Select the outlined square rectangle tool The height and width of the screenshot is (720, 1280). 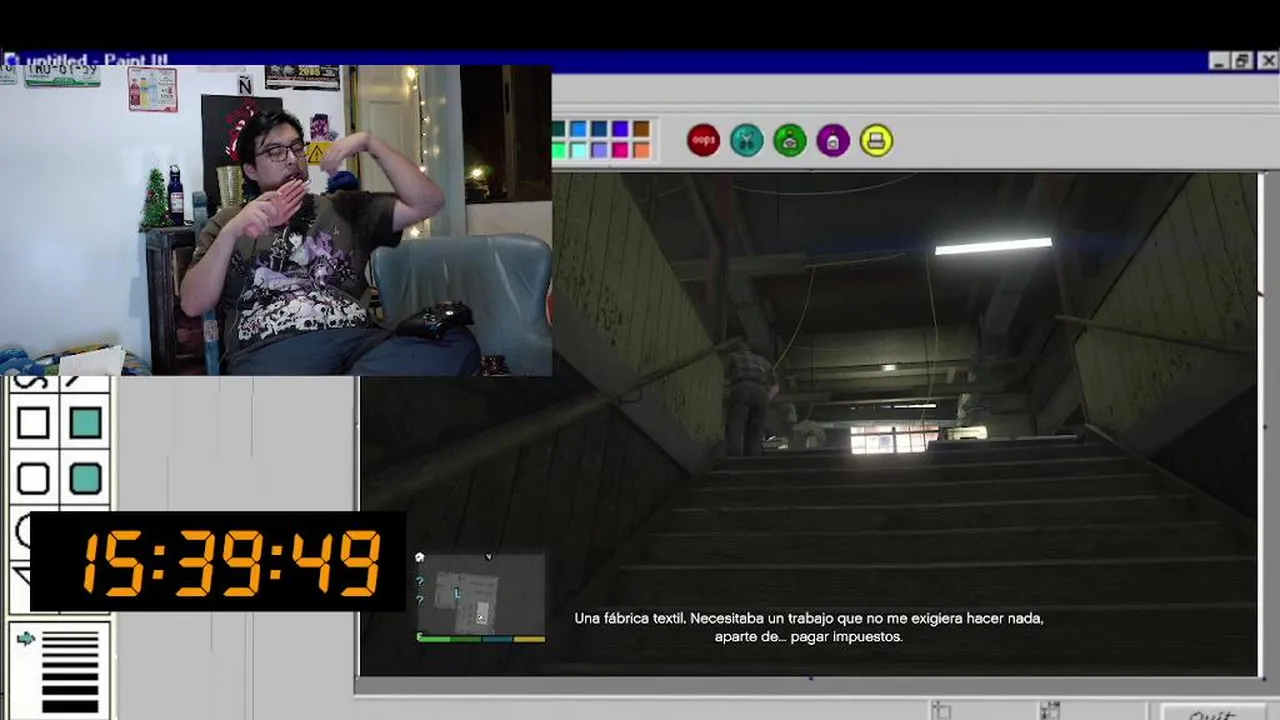click(x=33, y=423)
